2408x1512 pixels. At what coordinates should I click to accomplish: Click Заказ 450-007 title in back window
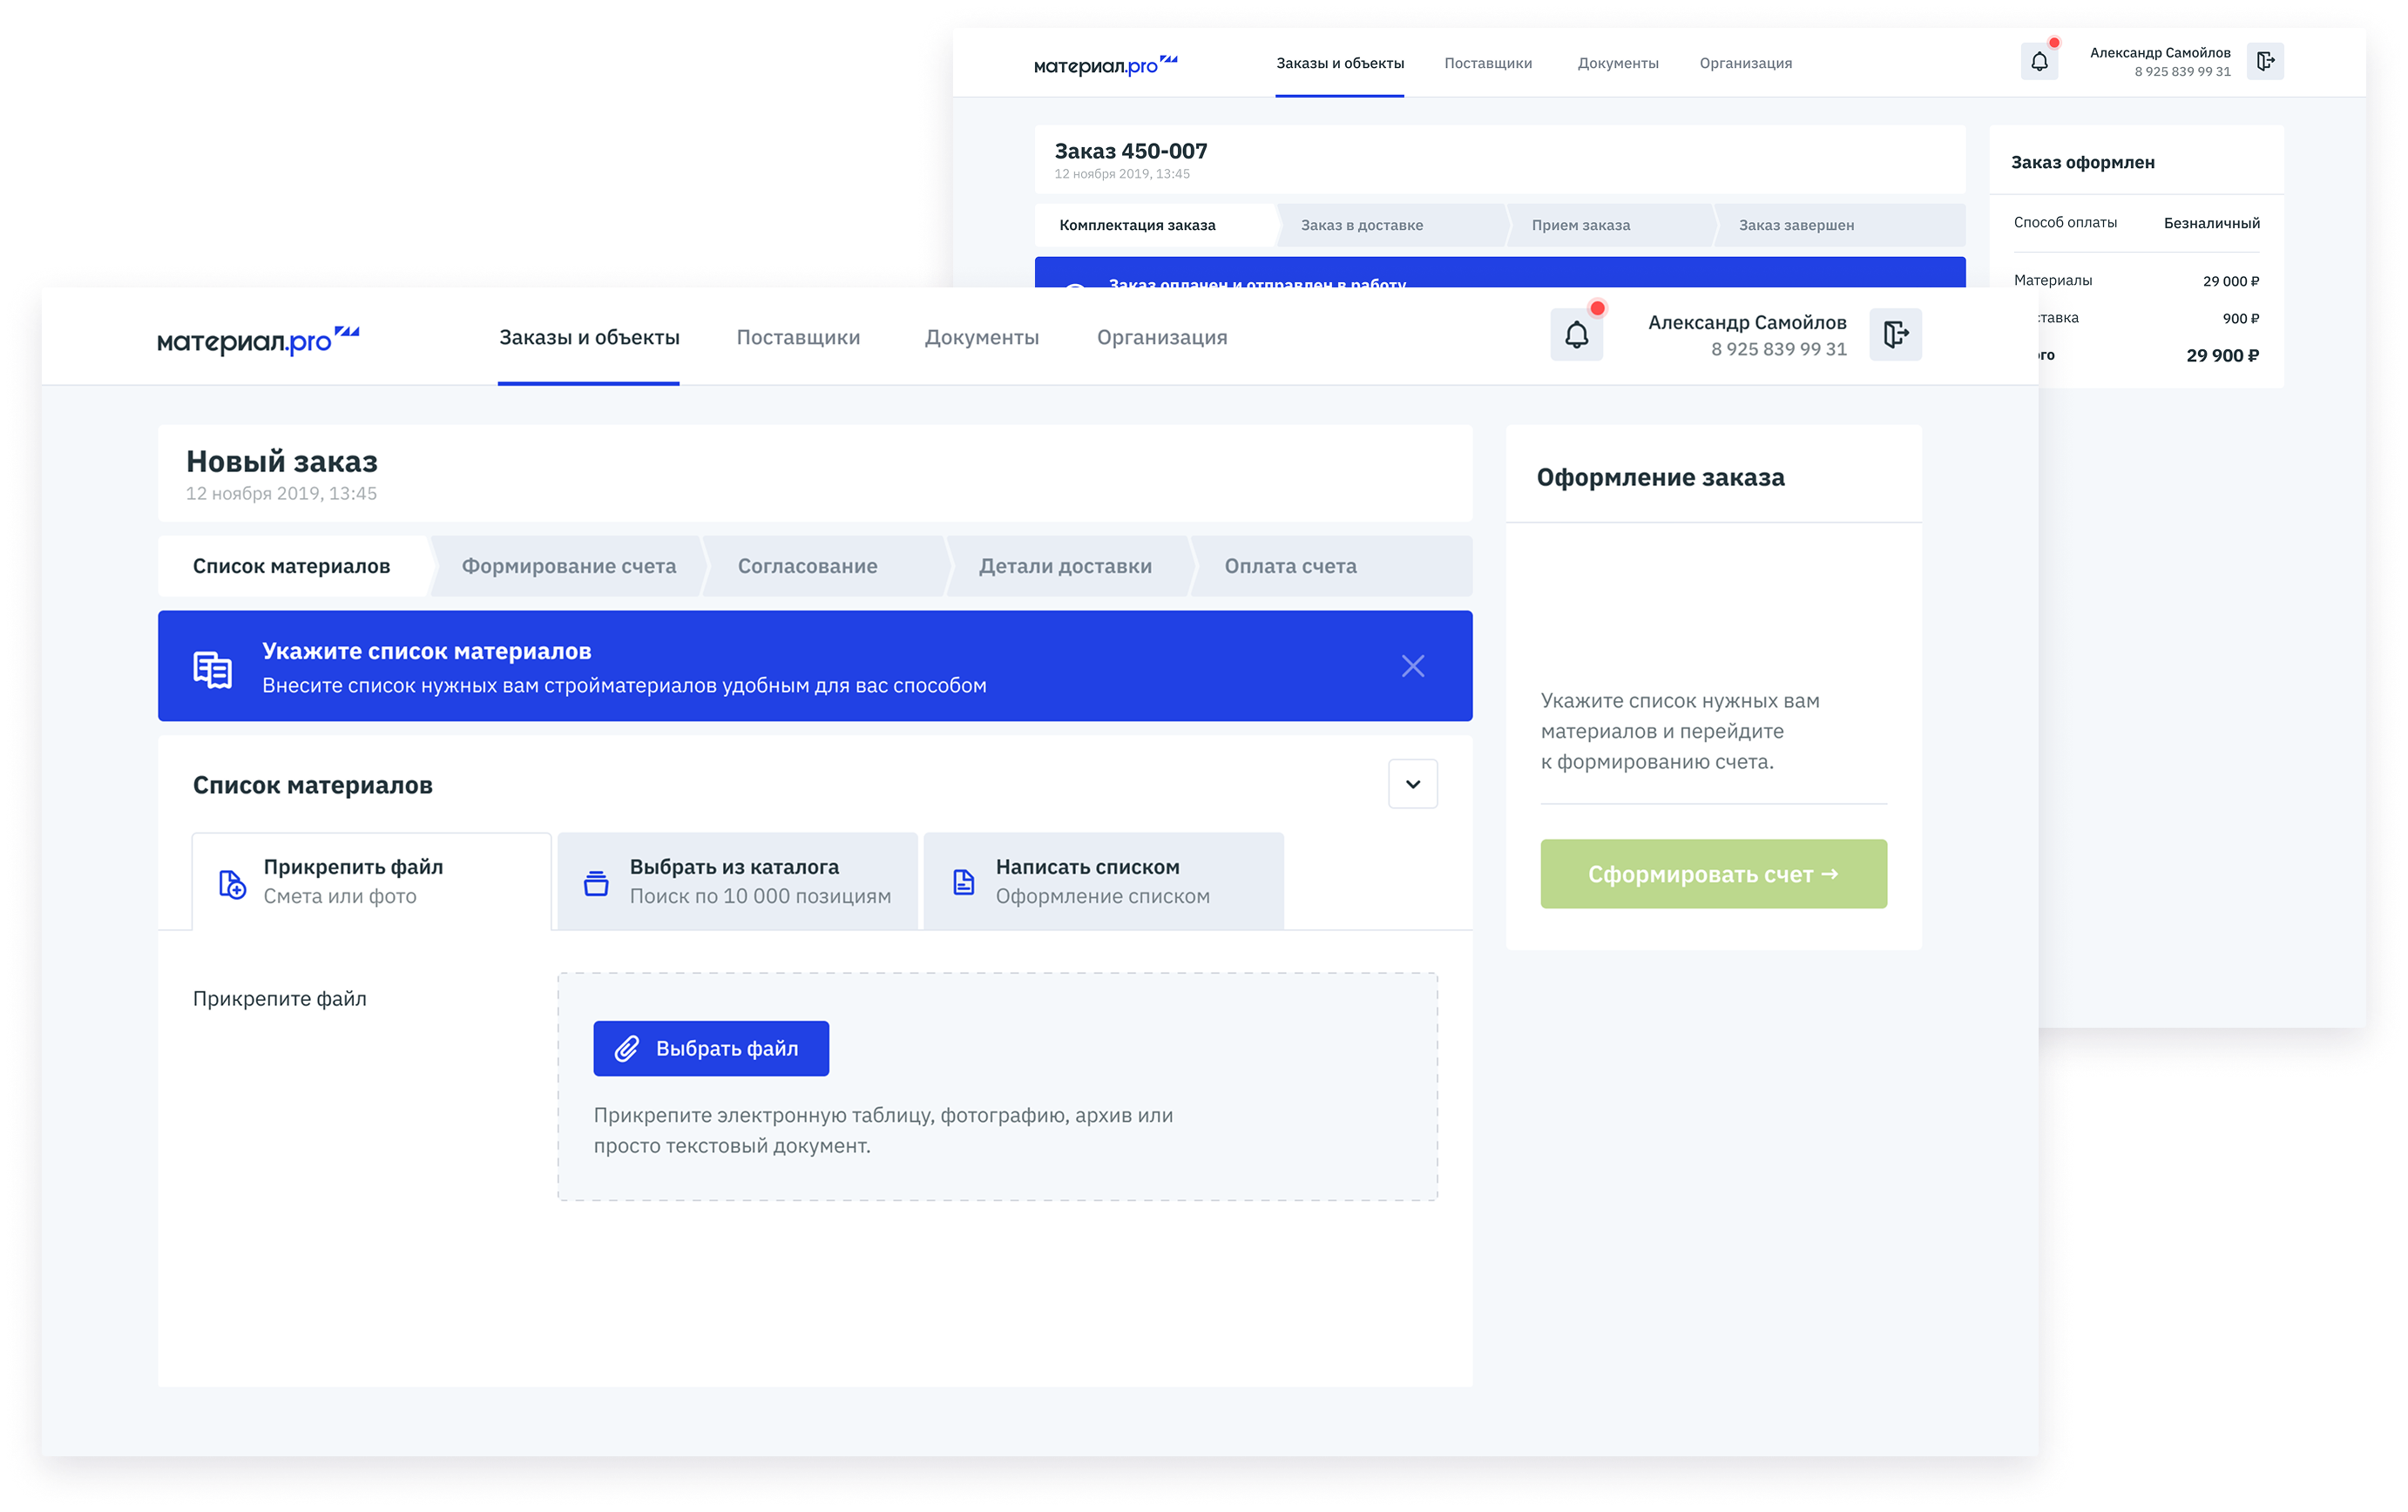click(1131, 151)
